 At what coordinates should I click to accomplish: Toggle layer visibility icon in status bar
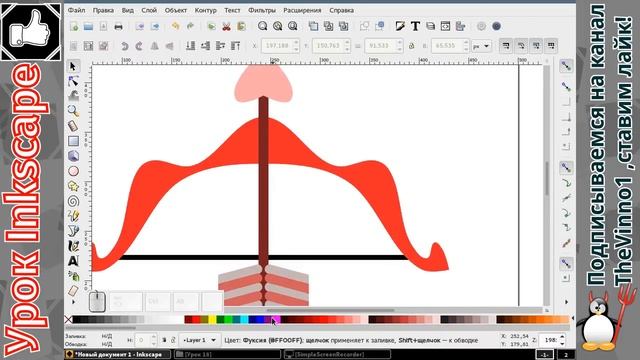coord(164,340)
